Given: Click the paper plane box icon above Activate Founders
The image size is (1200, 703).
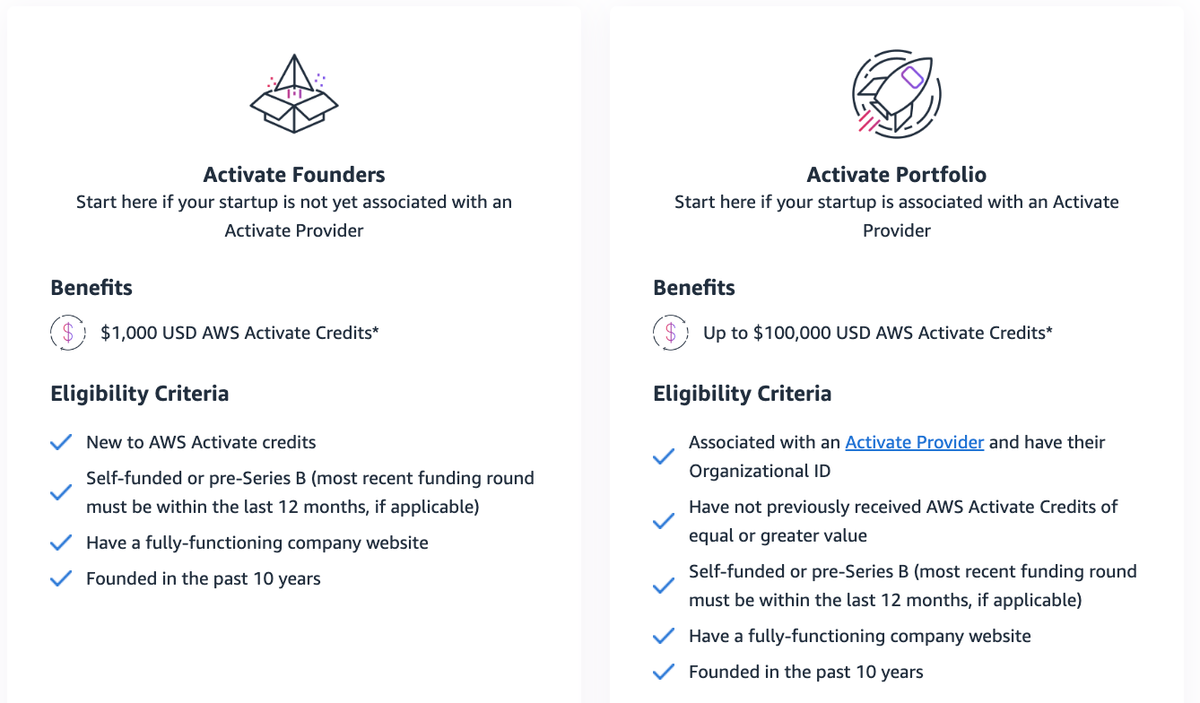Looking at the screenshot, I should (294, 93).
